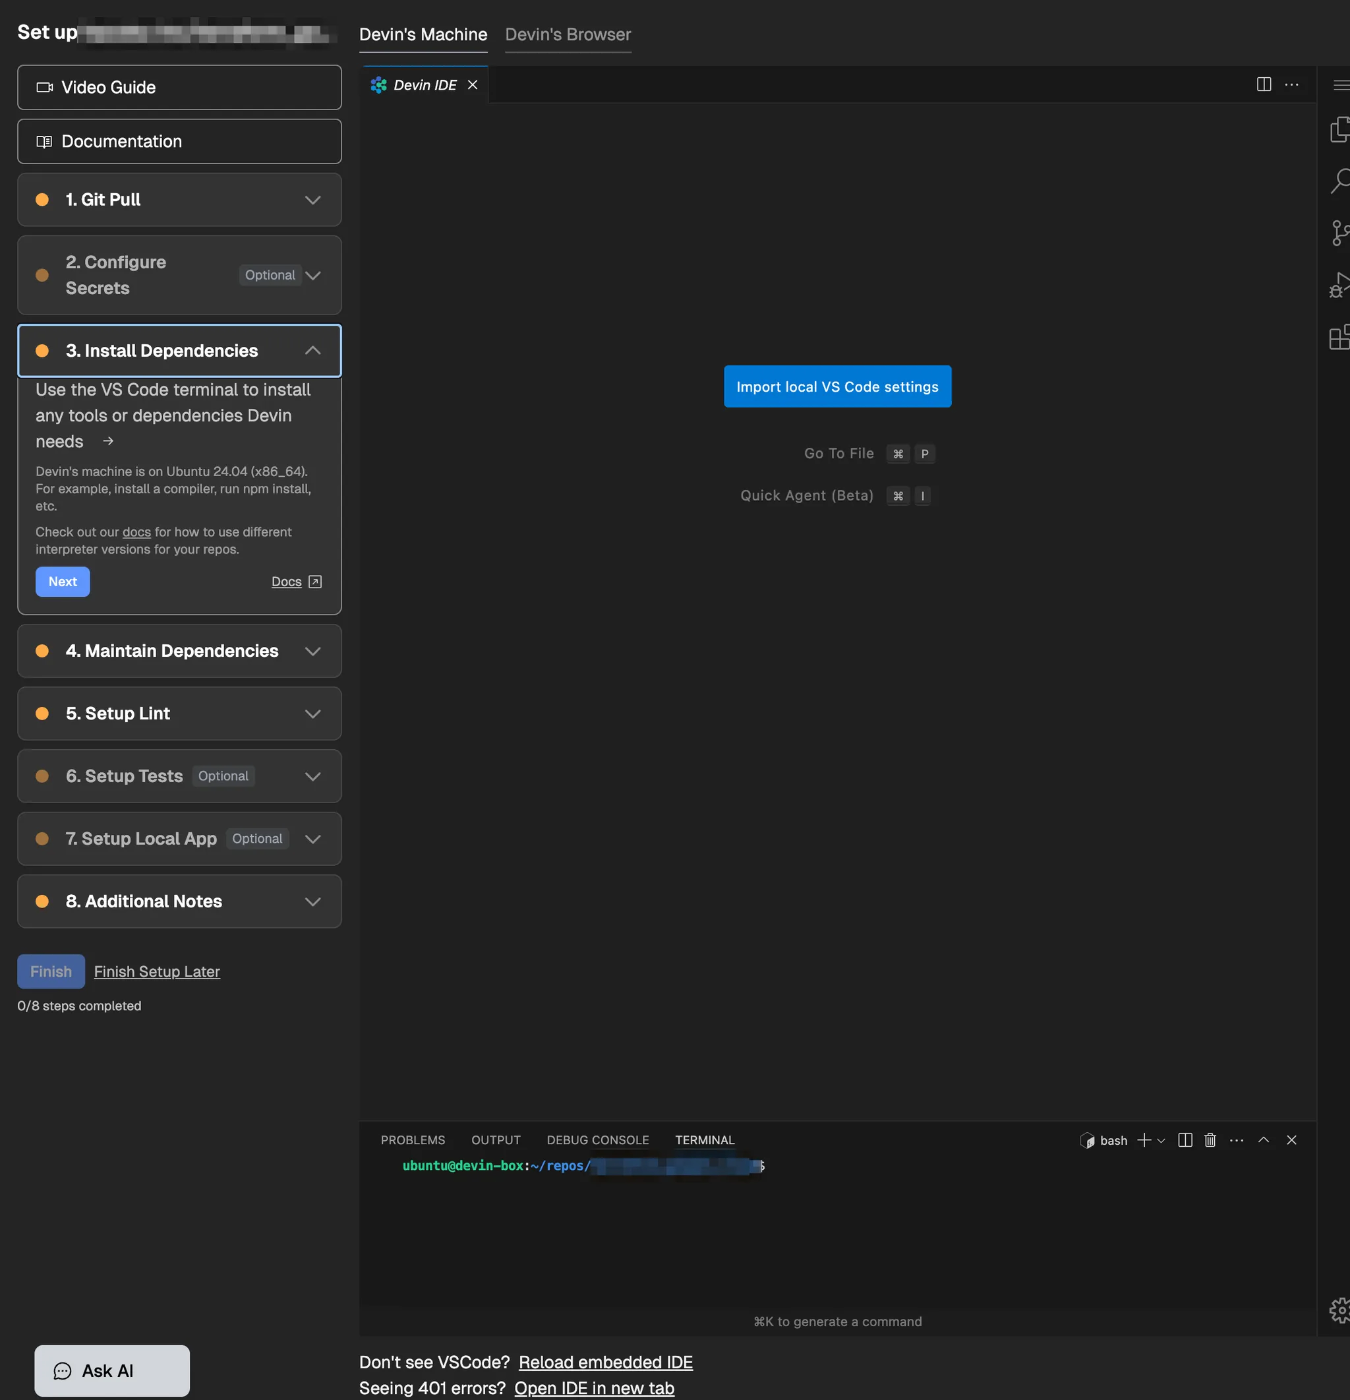Open the PROBLEMS panel tab

coord(413,1140)
